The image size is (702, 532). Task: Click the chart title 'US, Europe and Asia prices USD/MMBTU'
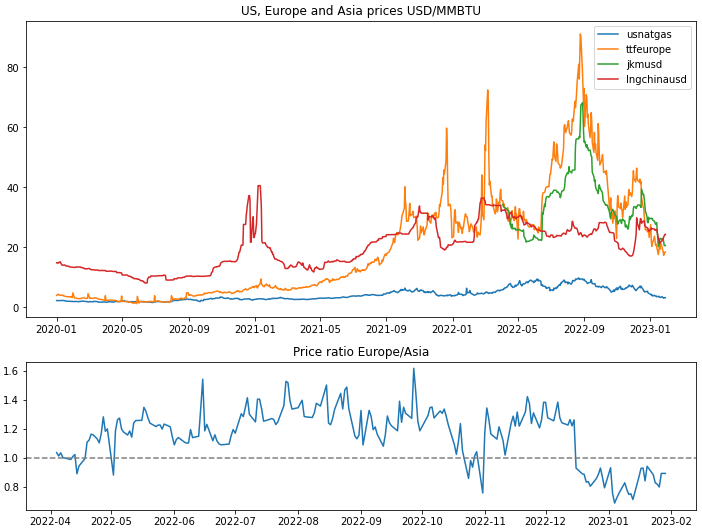point(361,10)
